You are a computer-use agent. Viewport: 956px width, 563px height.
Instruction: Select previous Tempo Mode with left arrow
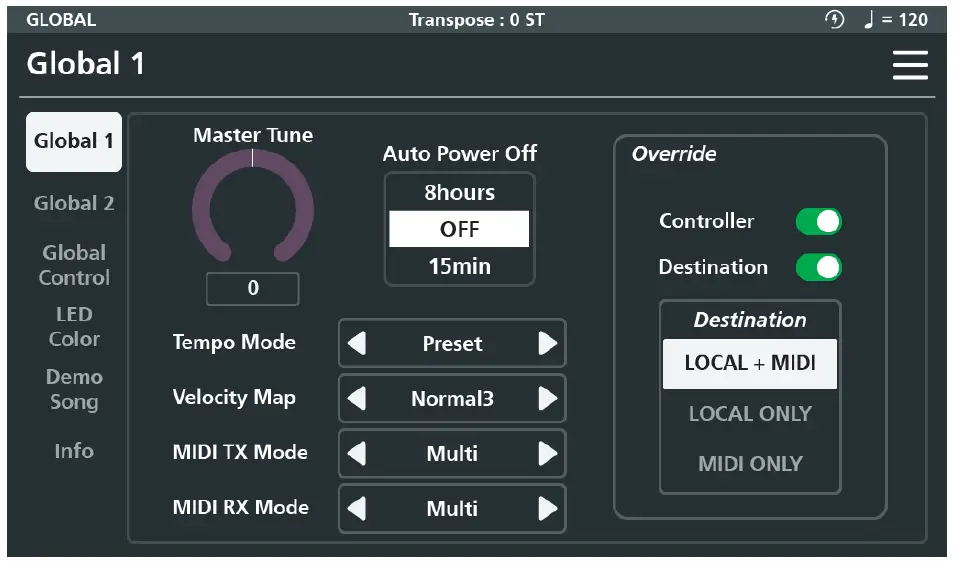pyautogui.click(x=357, y=343)
